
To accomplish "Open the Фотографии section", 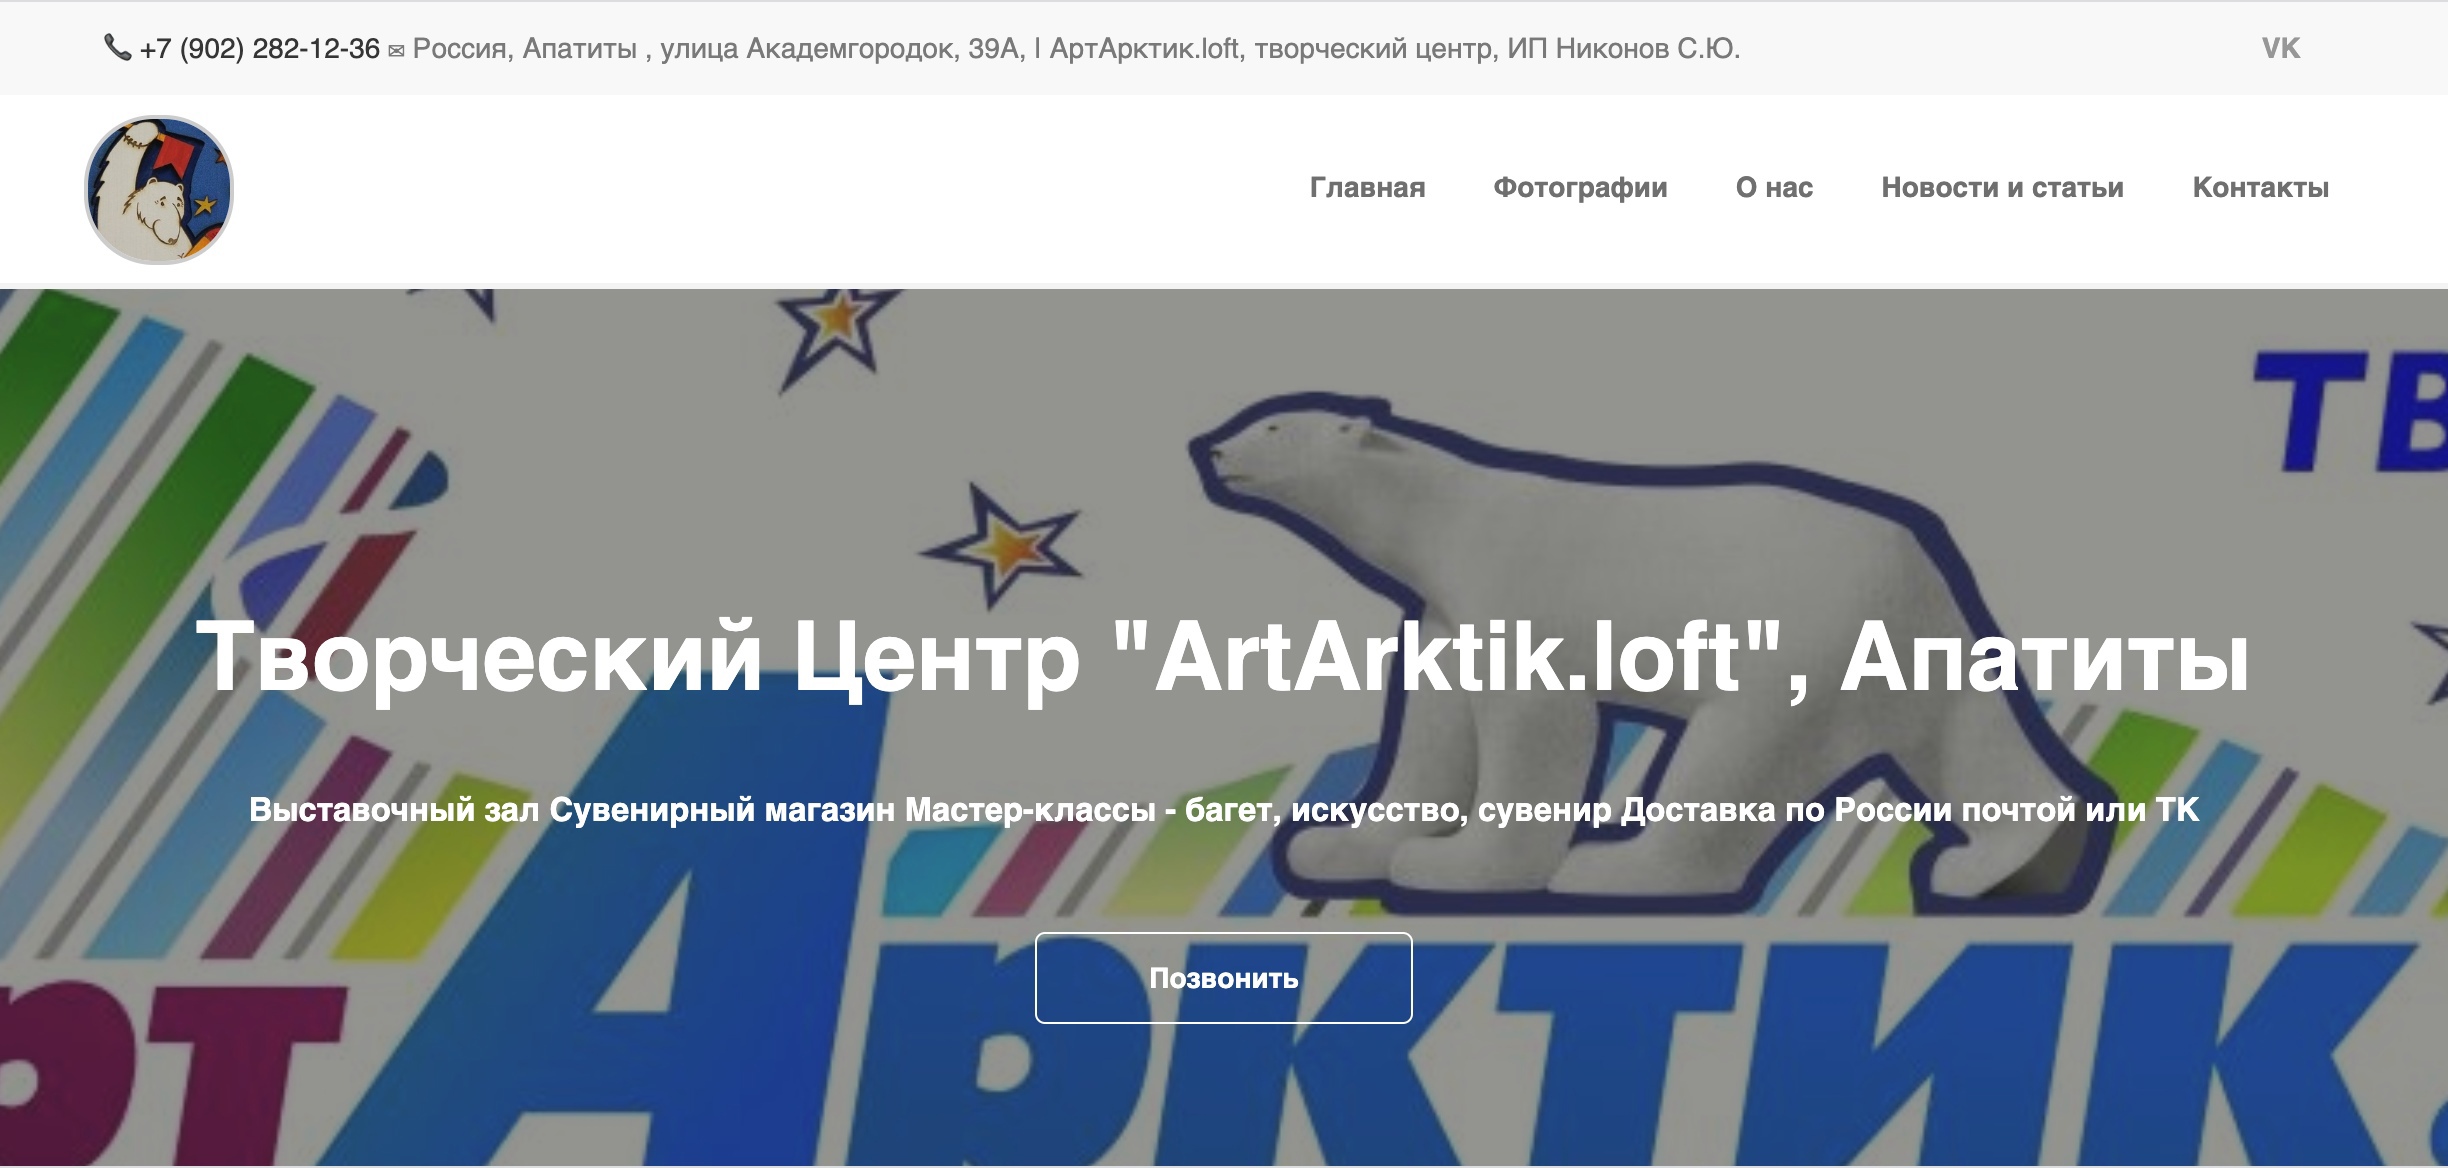I will 1580,188.
